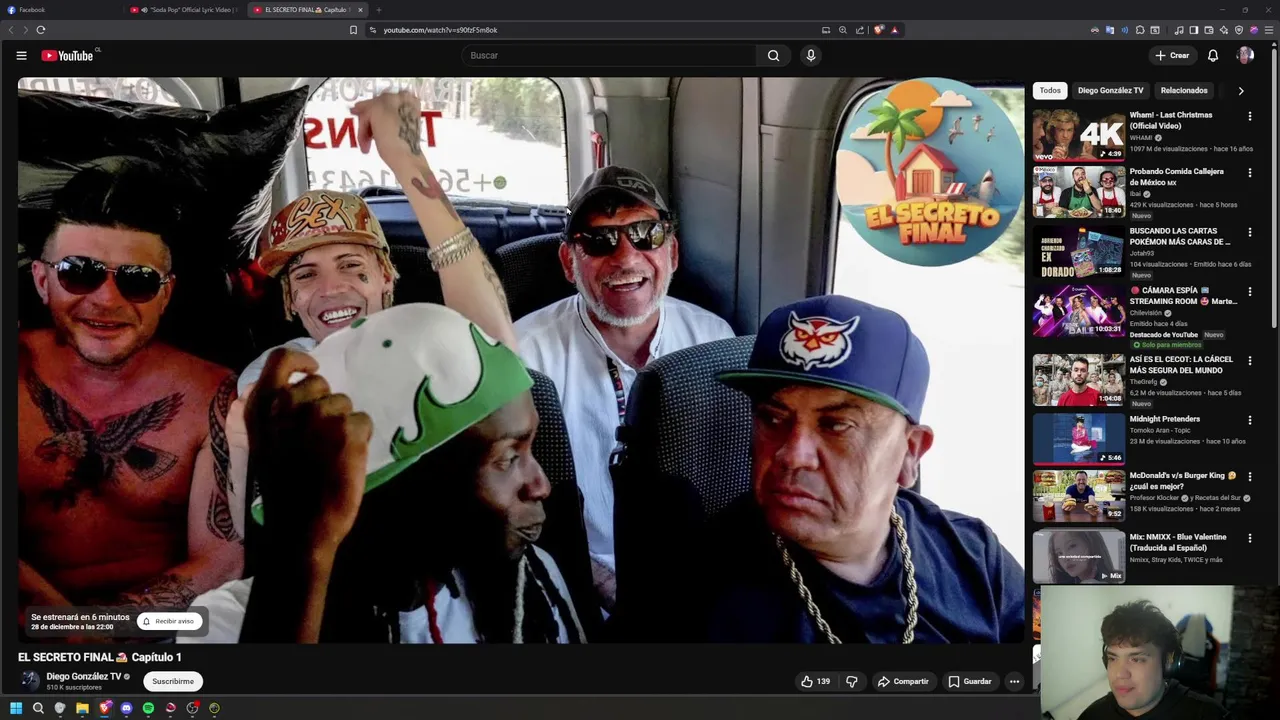Click the 'Buscar' search field
The image size is (1280, 720).
pyautogui.click(x=610, y=56)
